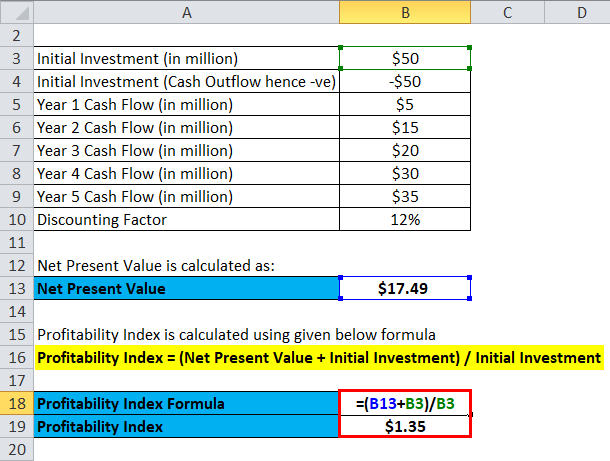Select the 'Profitability Index' label in row 19
This screenshot has height=461, width=610.
(x=186, y=426)
